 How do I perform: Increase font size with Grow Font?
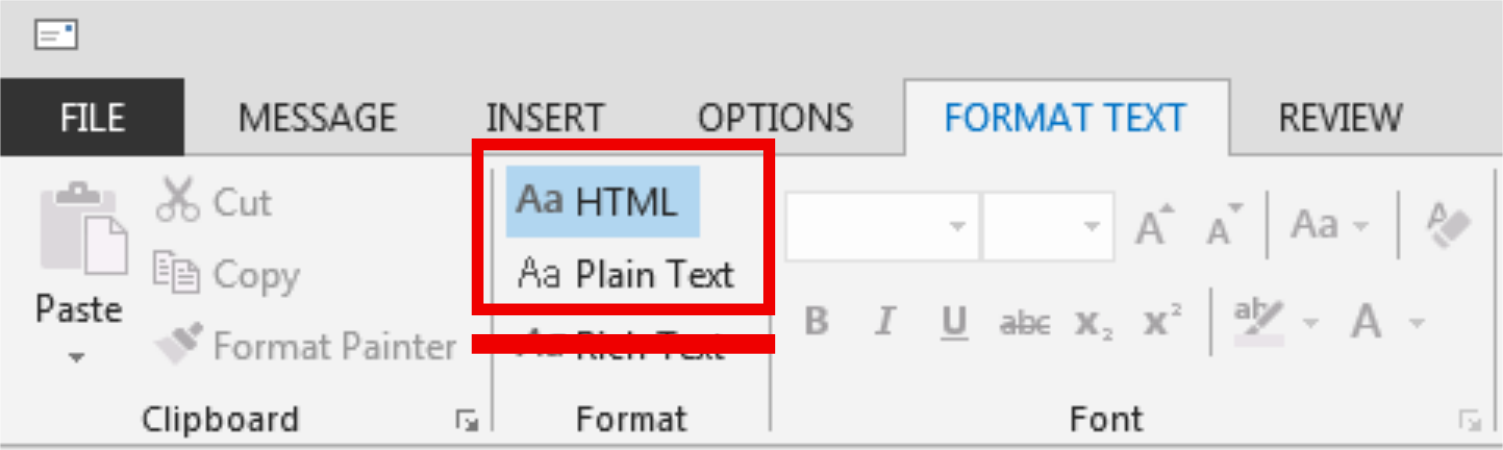point(1153,226)
